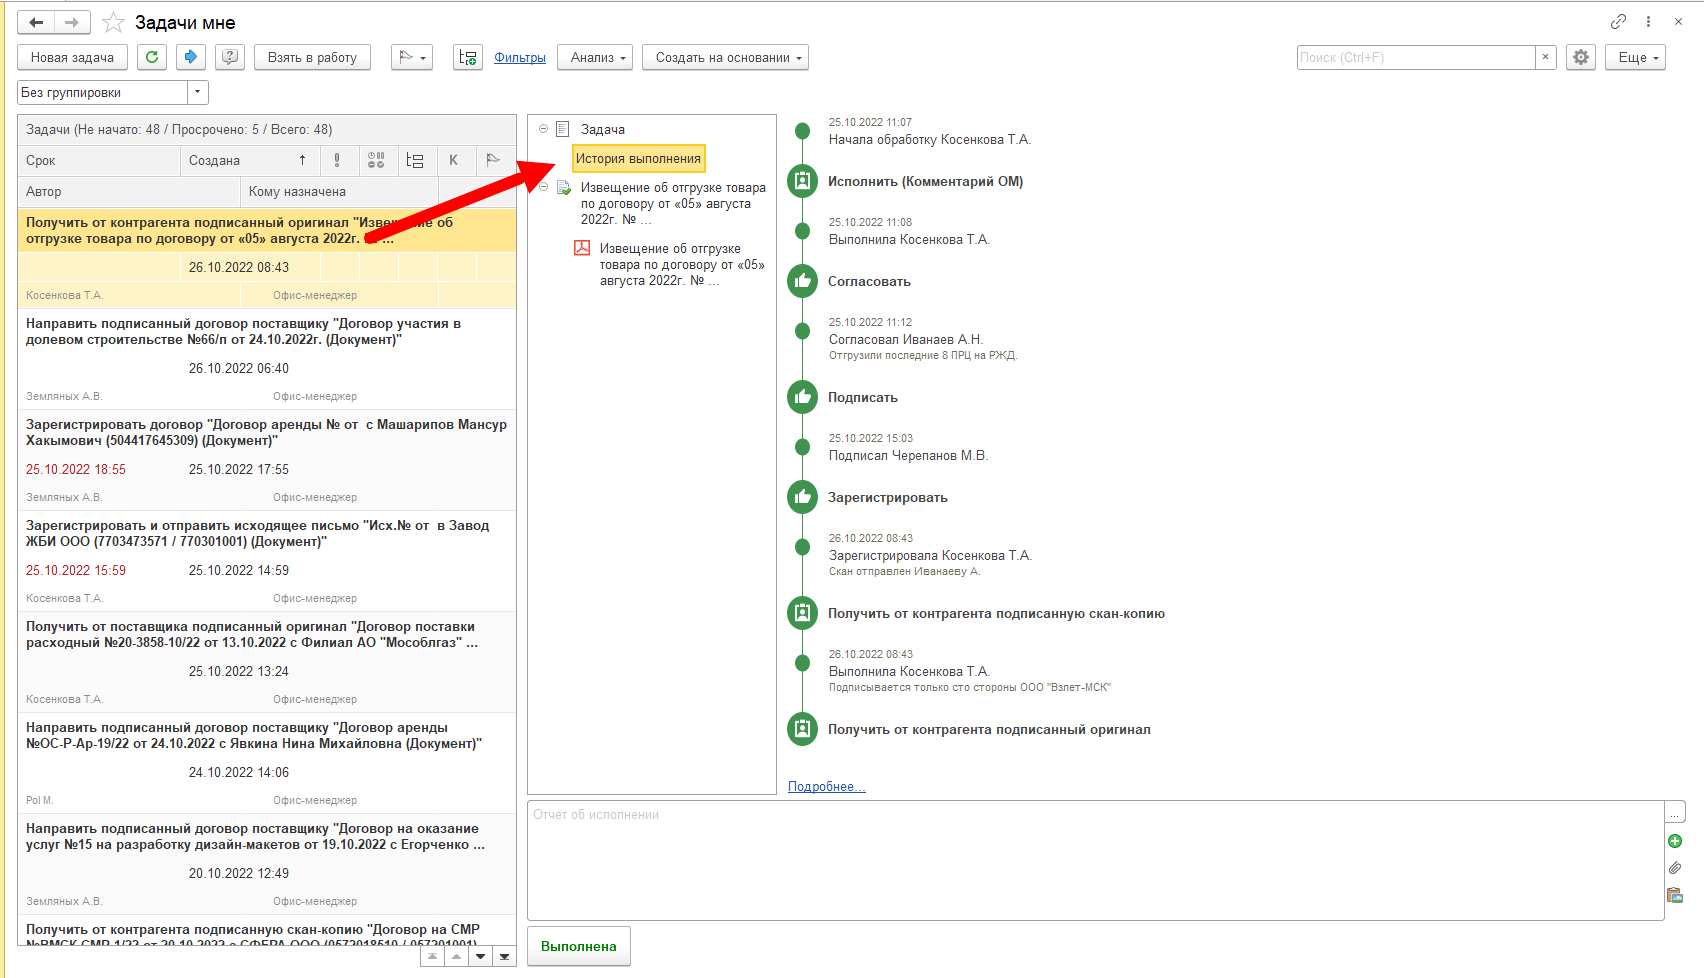Open the flag dropdown in the toolbar
Viewport: 1704px width, 978px height.
pyautogui.click(x=412, y=57)
